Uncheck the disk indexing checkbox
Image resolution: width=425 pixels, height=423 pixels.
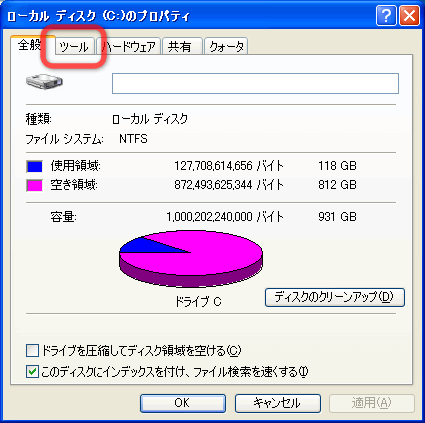click(32, 371)
